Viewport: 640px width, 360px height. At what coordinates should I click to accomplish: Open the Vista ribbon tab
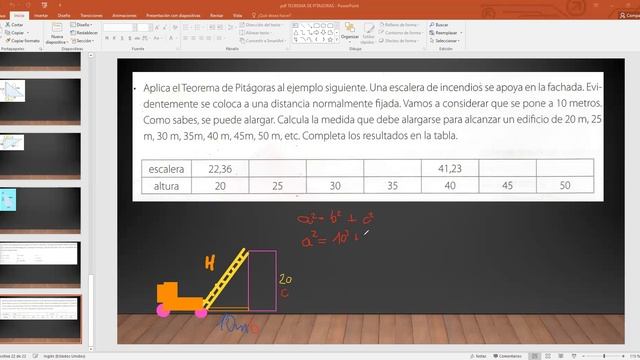coord(238,16)
